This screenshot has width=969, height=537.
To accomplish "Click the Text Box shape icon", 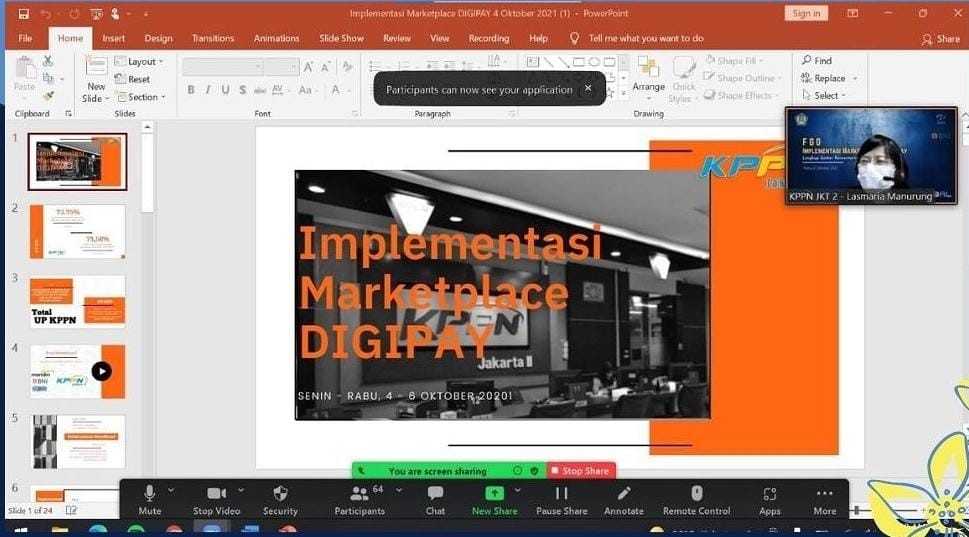I will pos(532,62).
